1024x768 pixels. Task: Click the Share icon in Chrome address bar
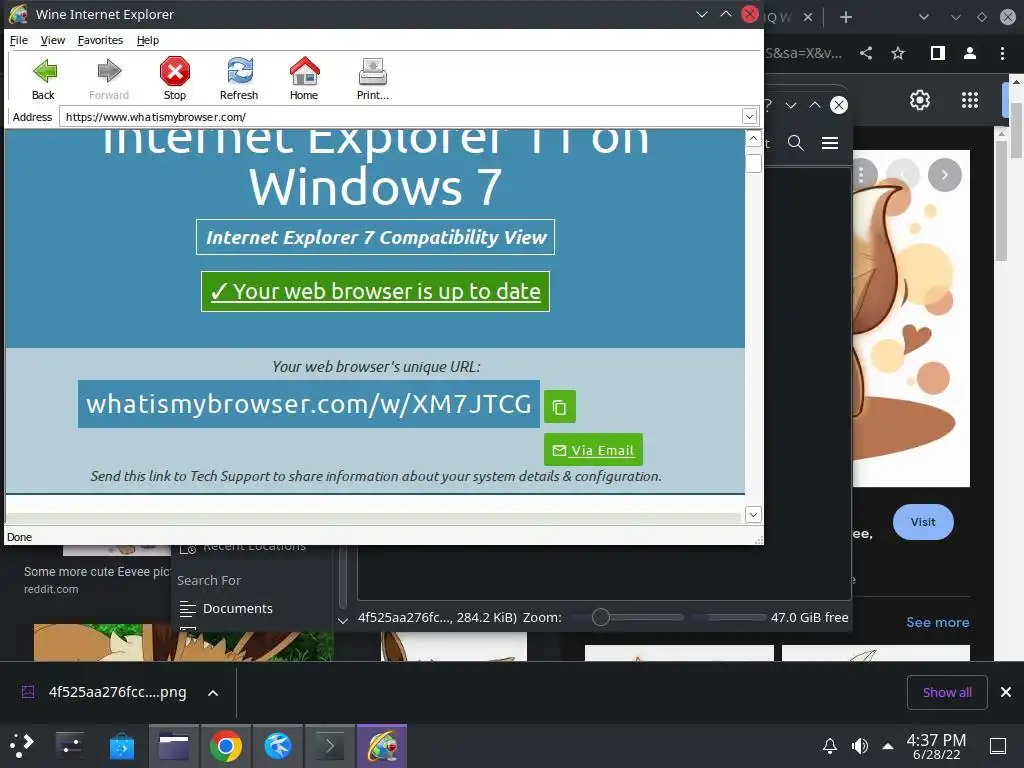click(x=866, y=53)
